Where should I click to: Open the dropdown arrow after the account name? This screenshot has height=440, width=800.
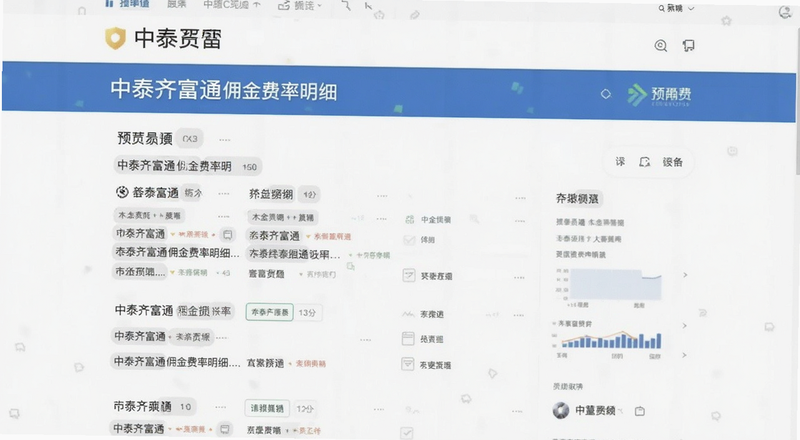[620, 410]
